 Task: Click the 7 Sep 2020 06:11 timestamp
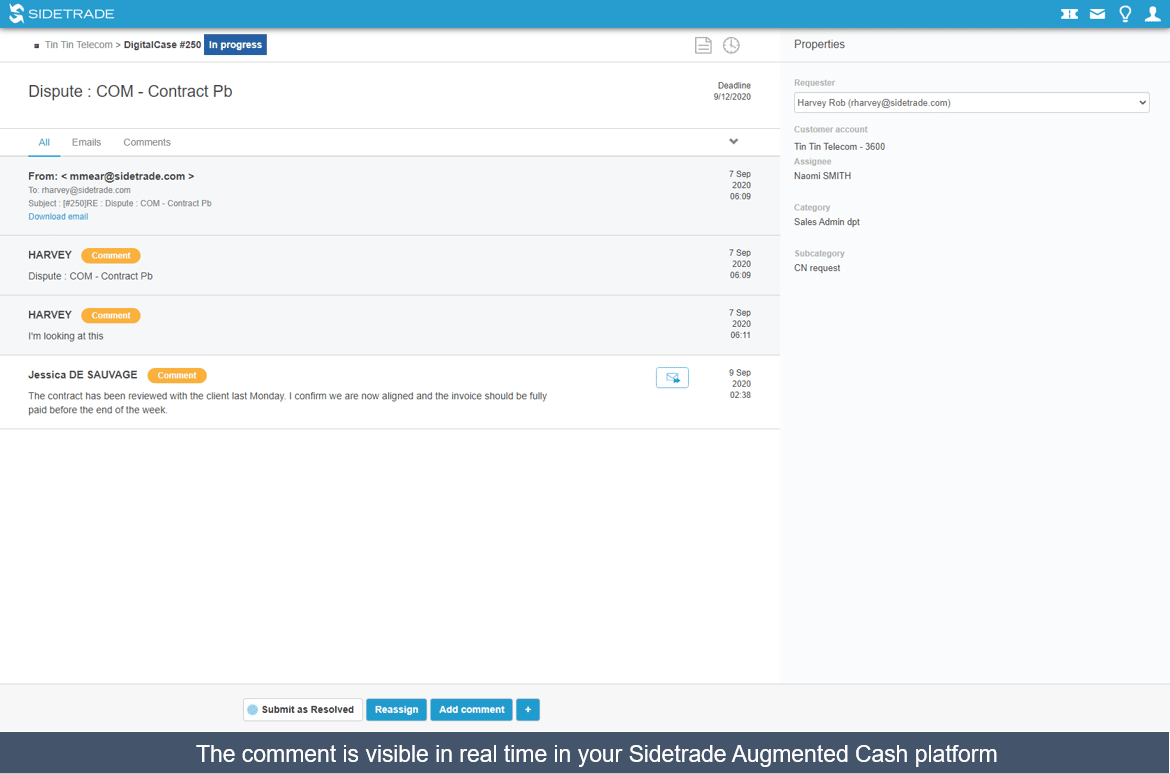[x=740, y=324]
